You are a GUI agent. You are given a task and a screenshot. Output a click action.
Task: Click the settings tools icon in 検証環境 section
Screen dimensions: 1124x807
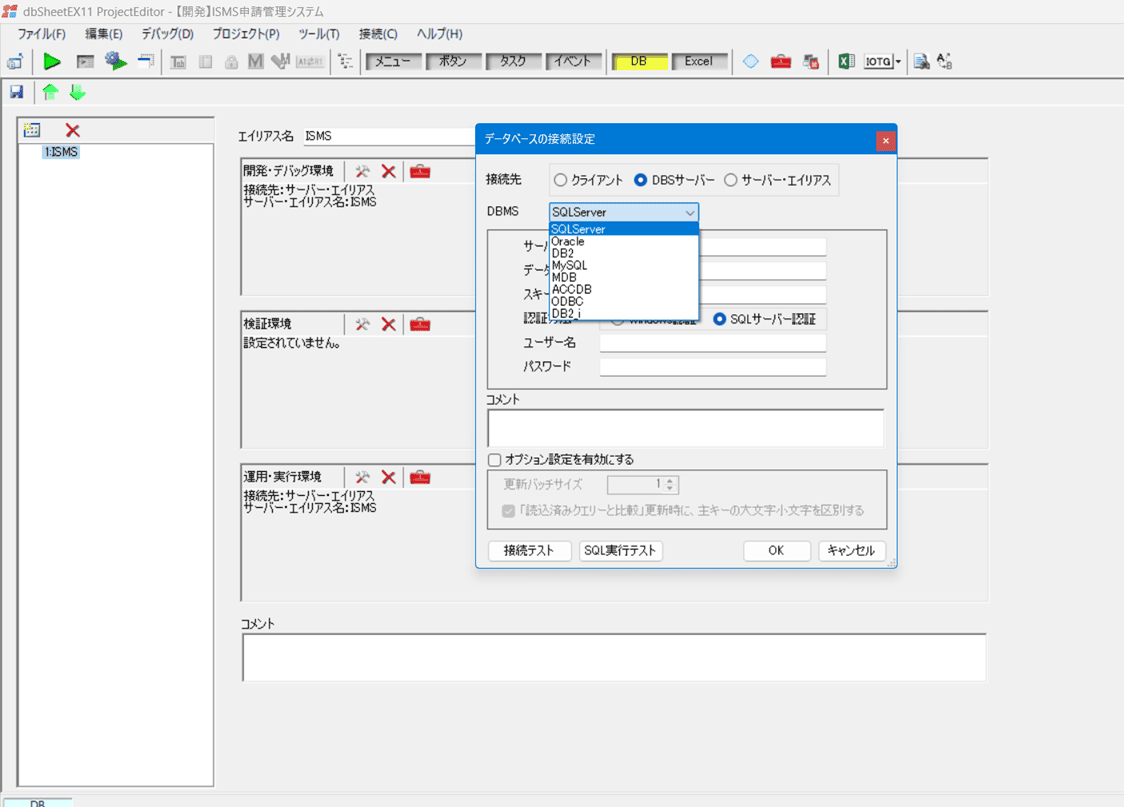tap(362, 324)
